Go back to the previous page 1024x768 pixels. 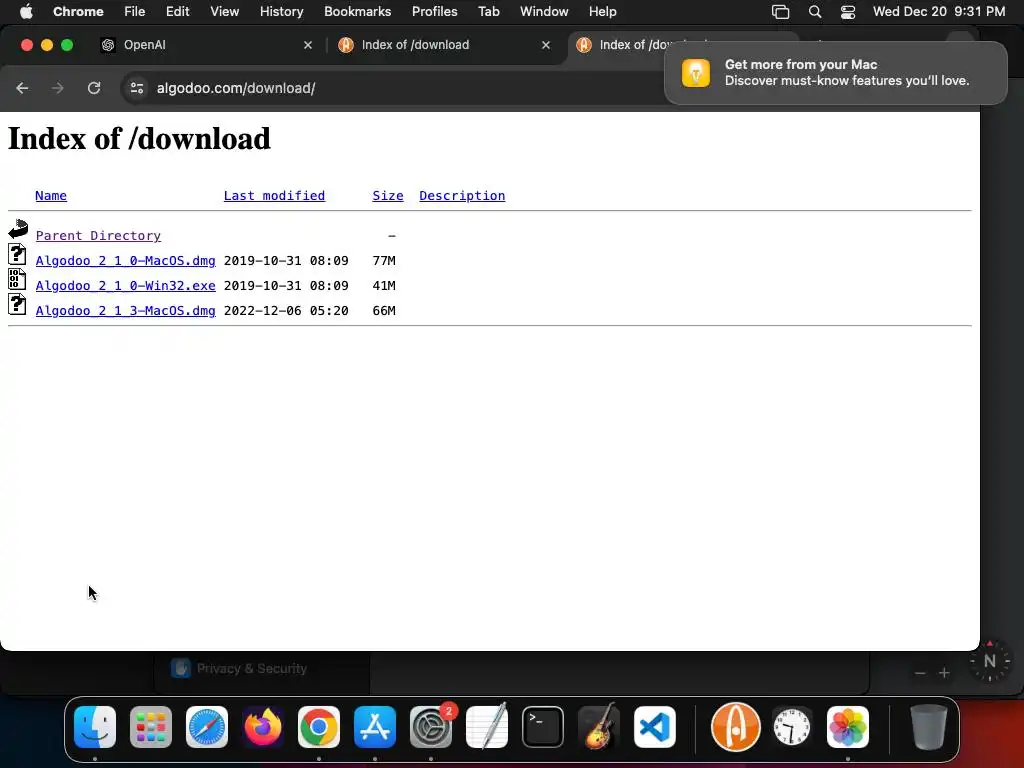(x=22, y=88)
